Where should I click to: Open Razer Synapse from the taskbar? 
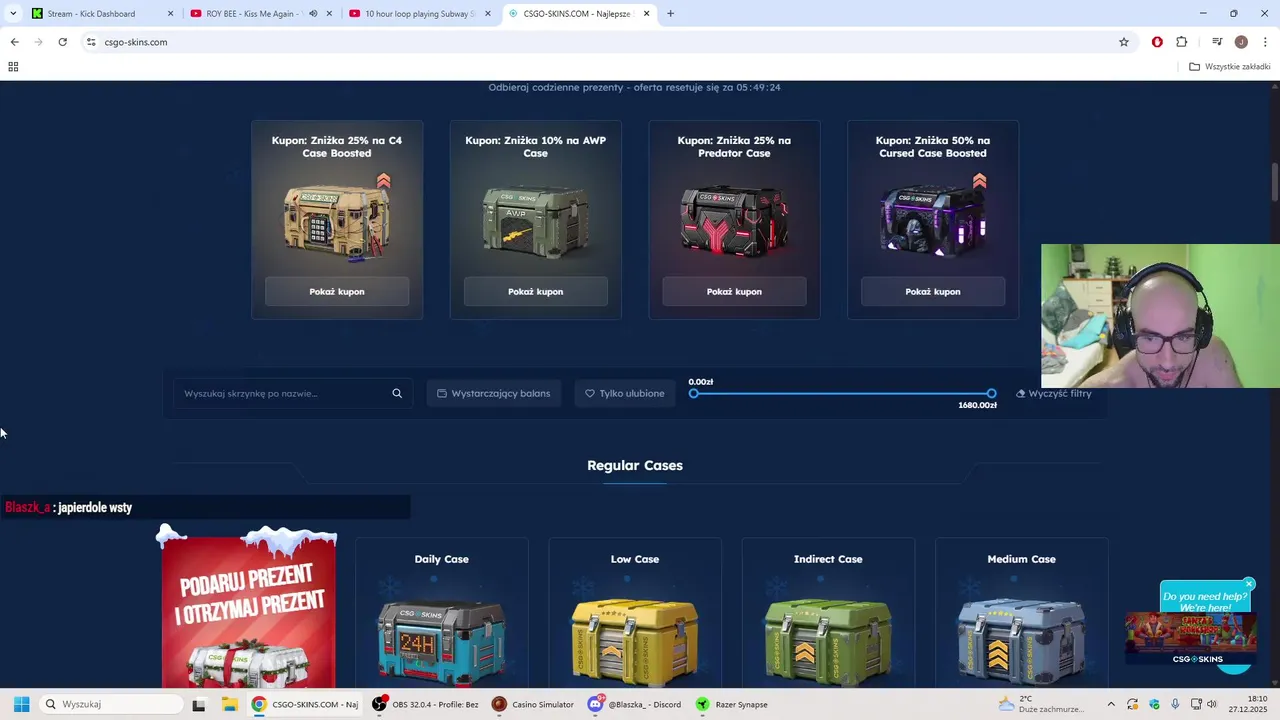732,704
